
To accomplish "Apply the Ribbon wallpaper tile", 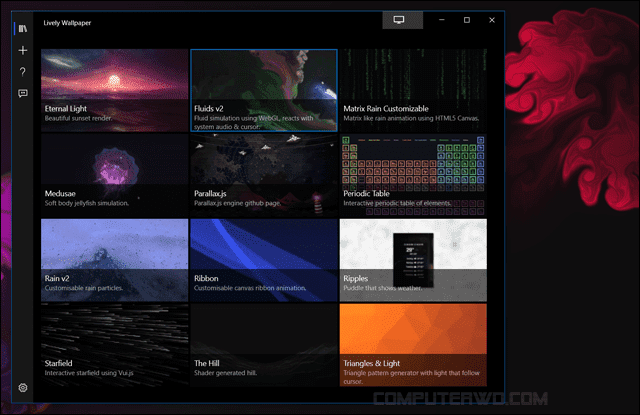I will point(264,260).
